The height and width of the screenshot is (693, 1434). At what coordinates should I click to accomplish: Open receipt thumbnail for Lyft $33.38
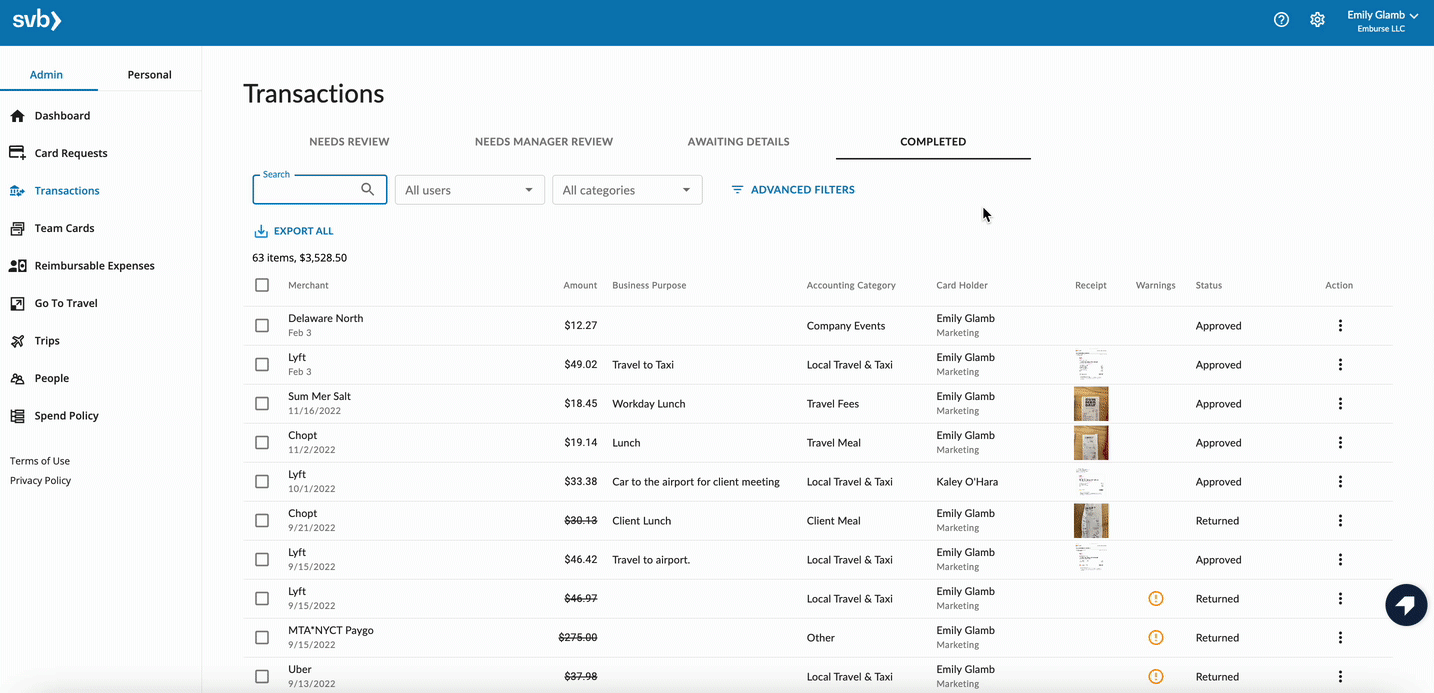(1091, 482)
